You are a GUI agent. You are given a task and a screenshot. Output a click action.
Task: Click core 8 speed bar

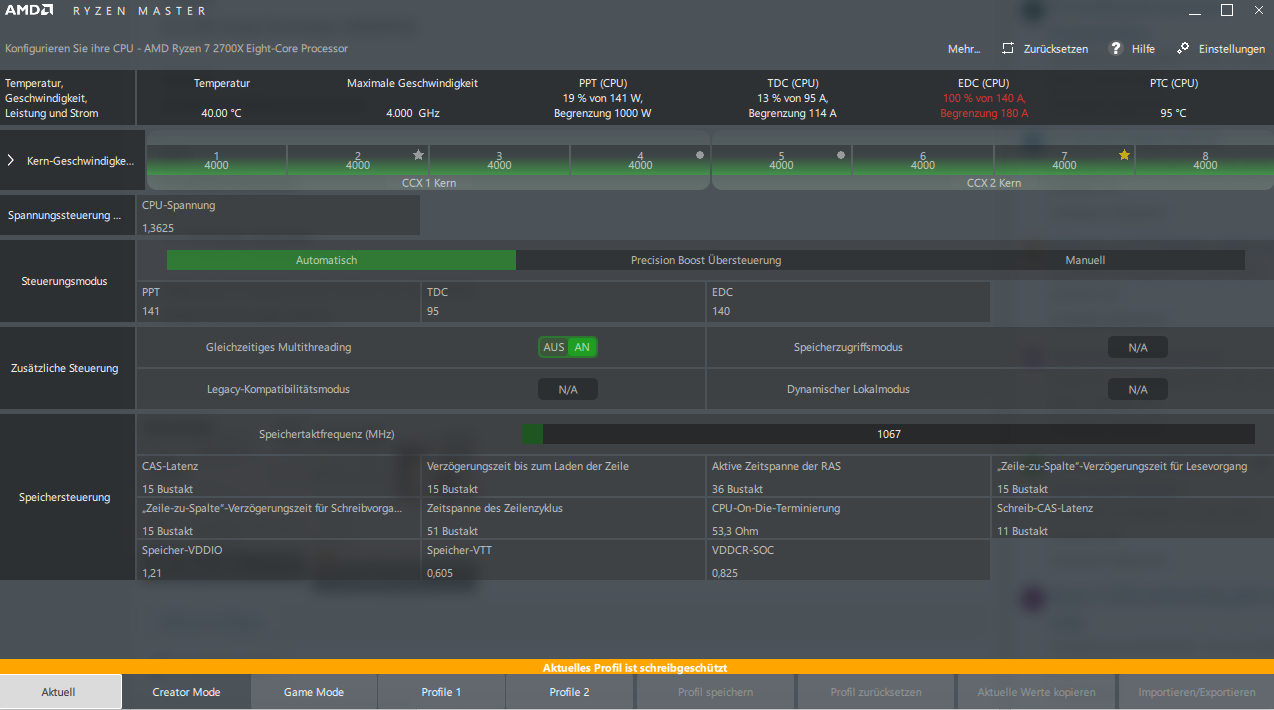point(1205,161)
